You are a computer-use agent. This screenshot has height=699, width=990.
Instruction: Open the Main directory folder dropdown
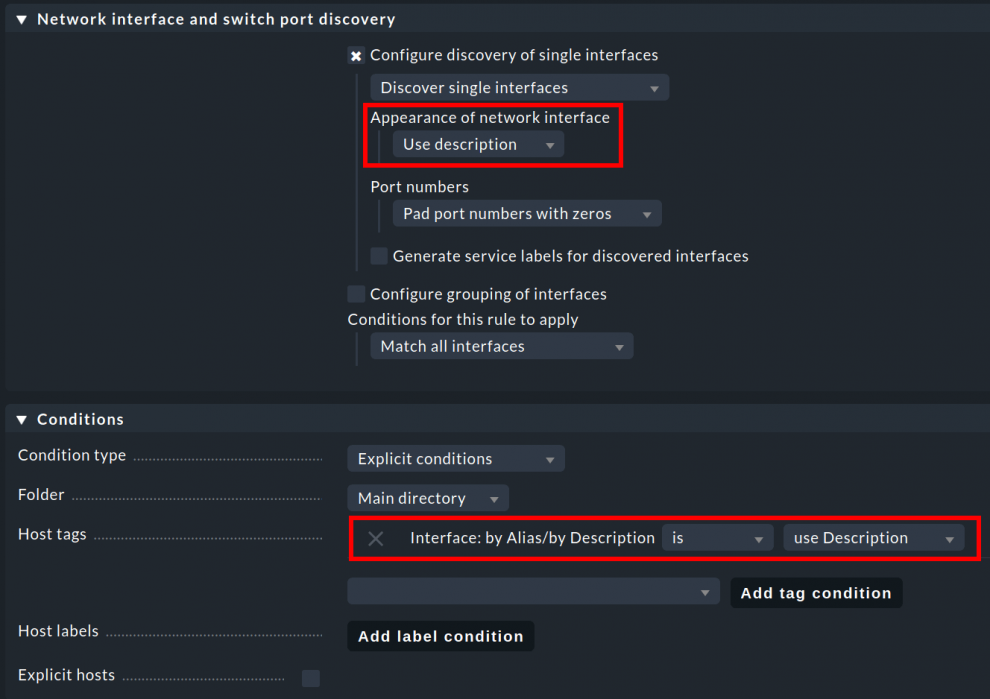coord(427,498)
